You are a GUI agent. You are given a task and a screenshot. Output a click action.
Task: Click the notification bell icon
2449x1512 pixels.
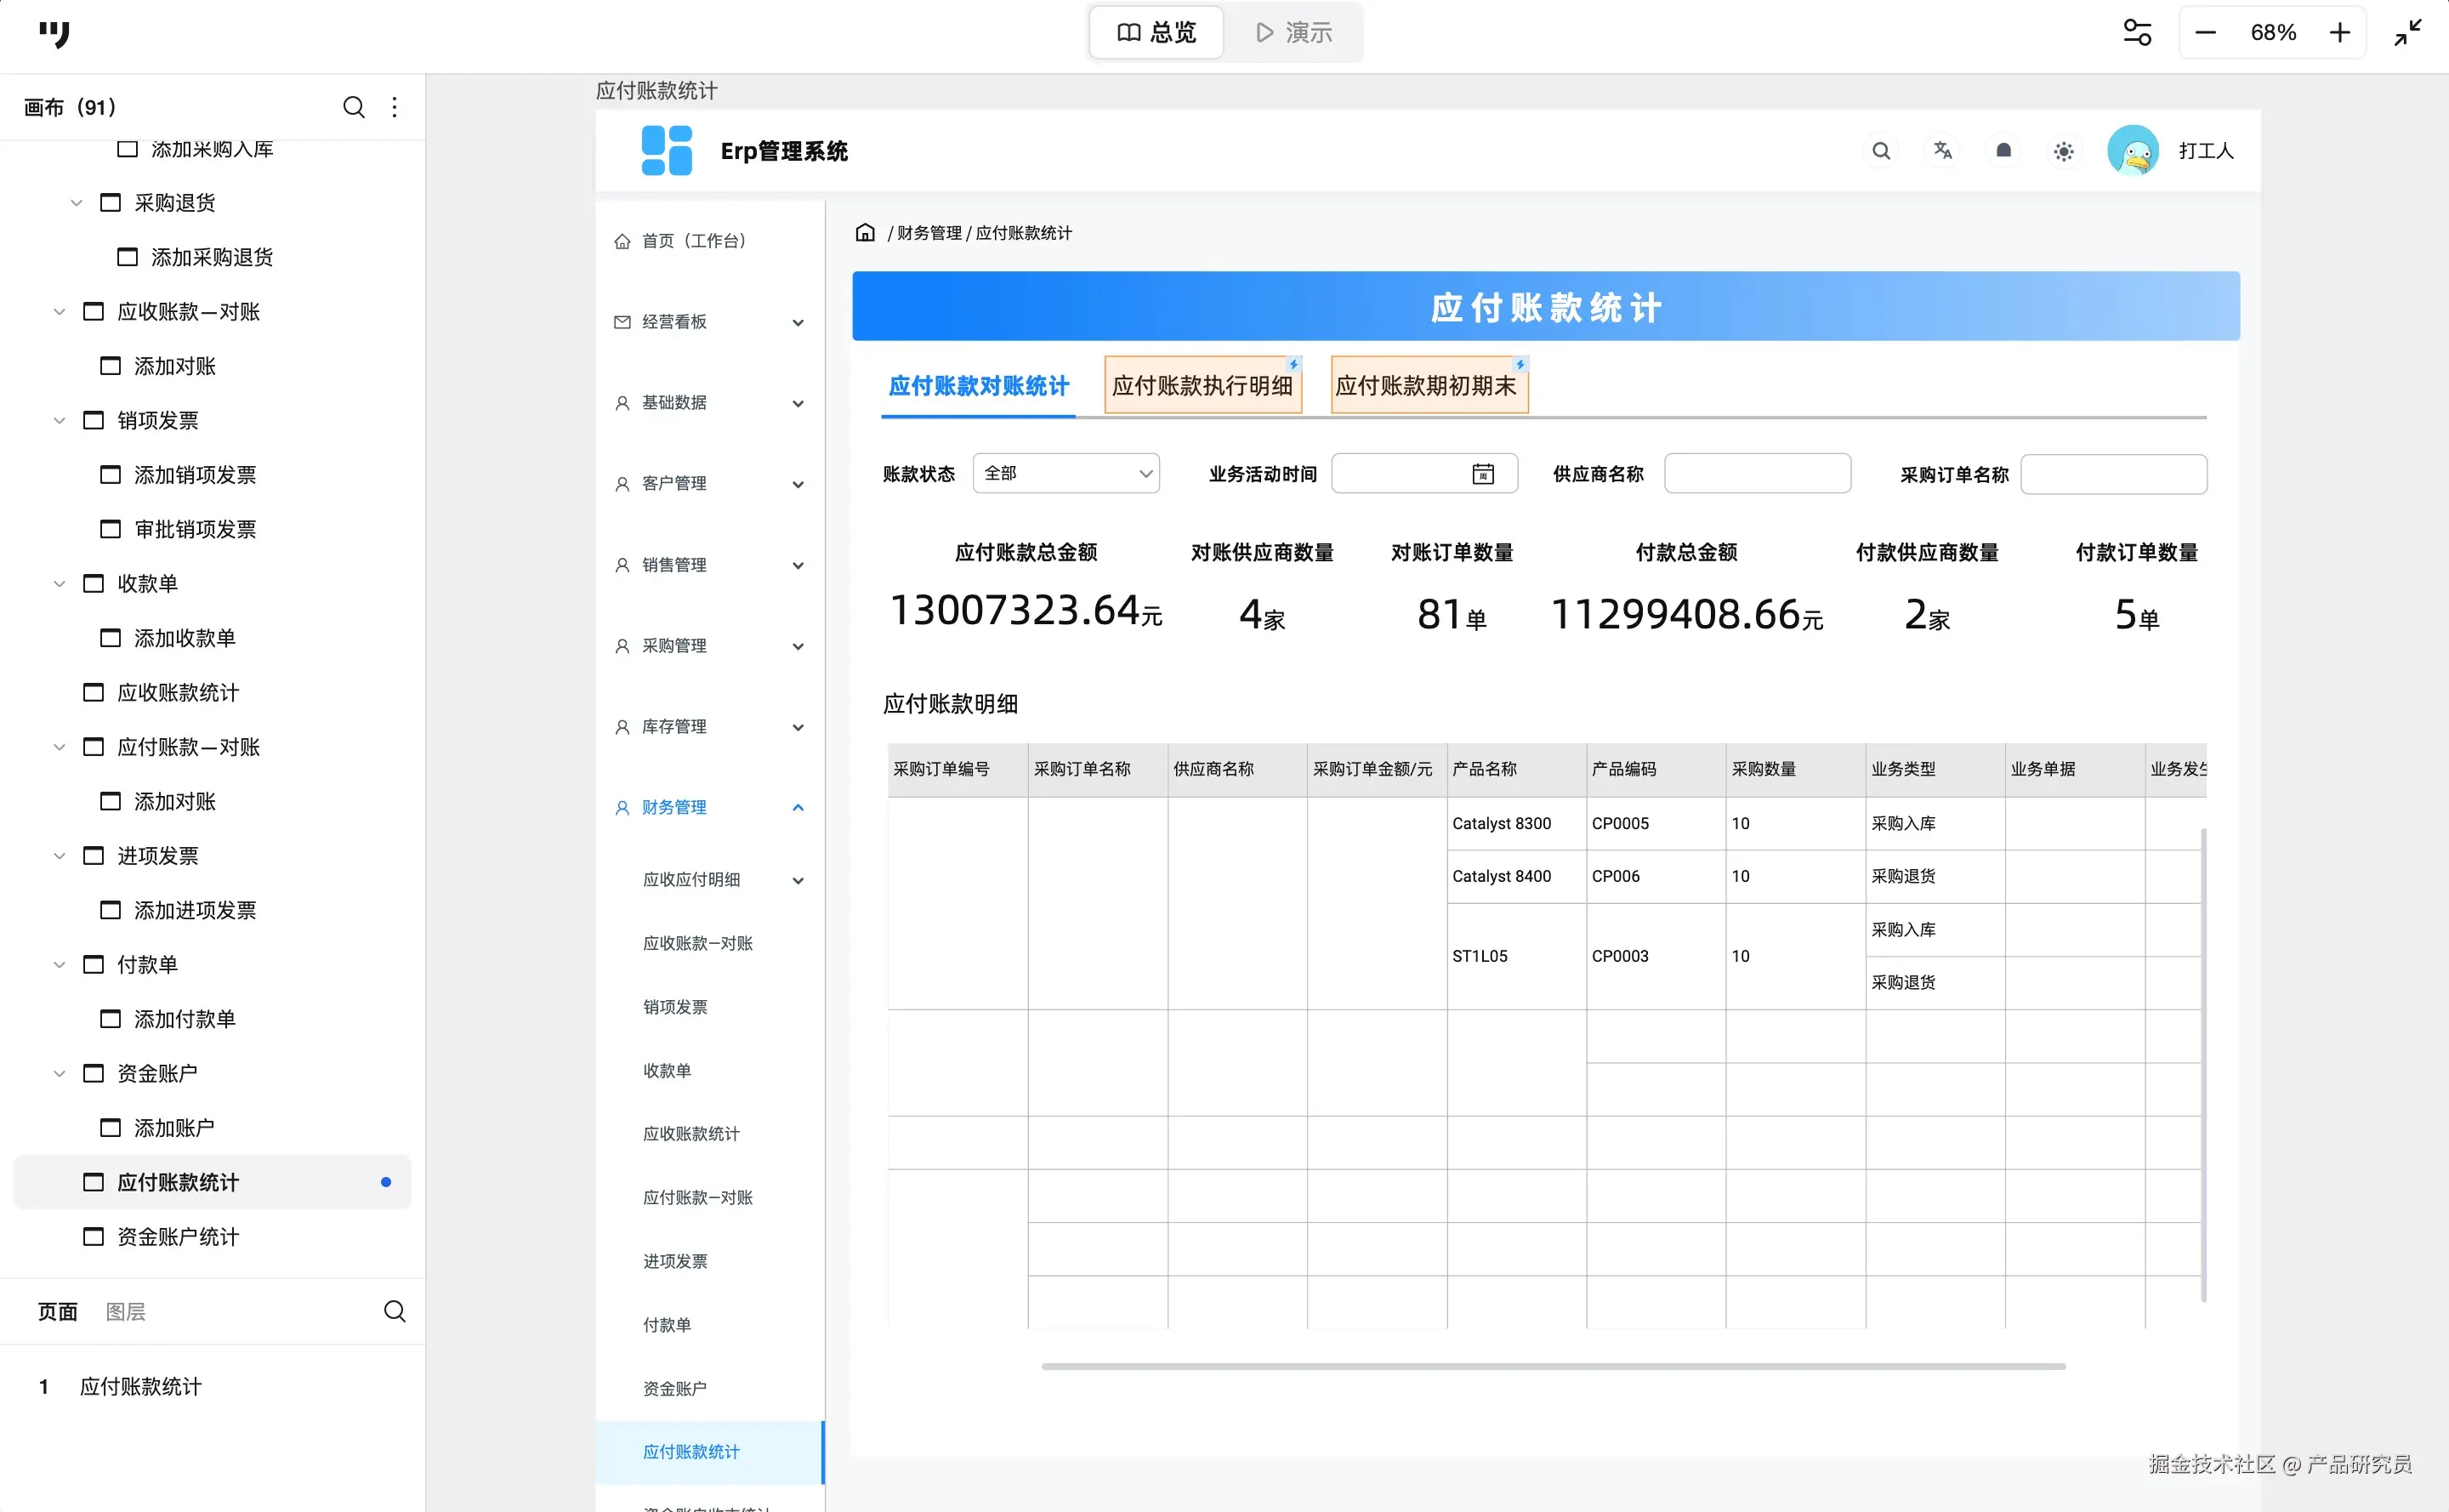[2003, 151]
